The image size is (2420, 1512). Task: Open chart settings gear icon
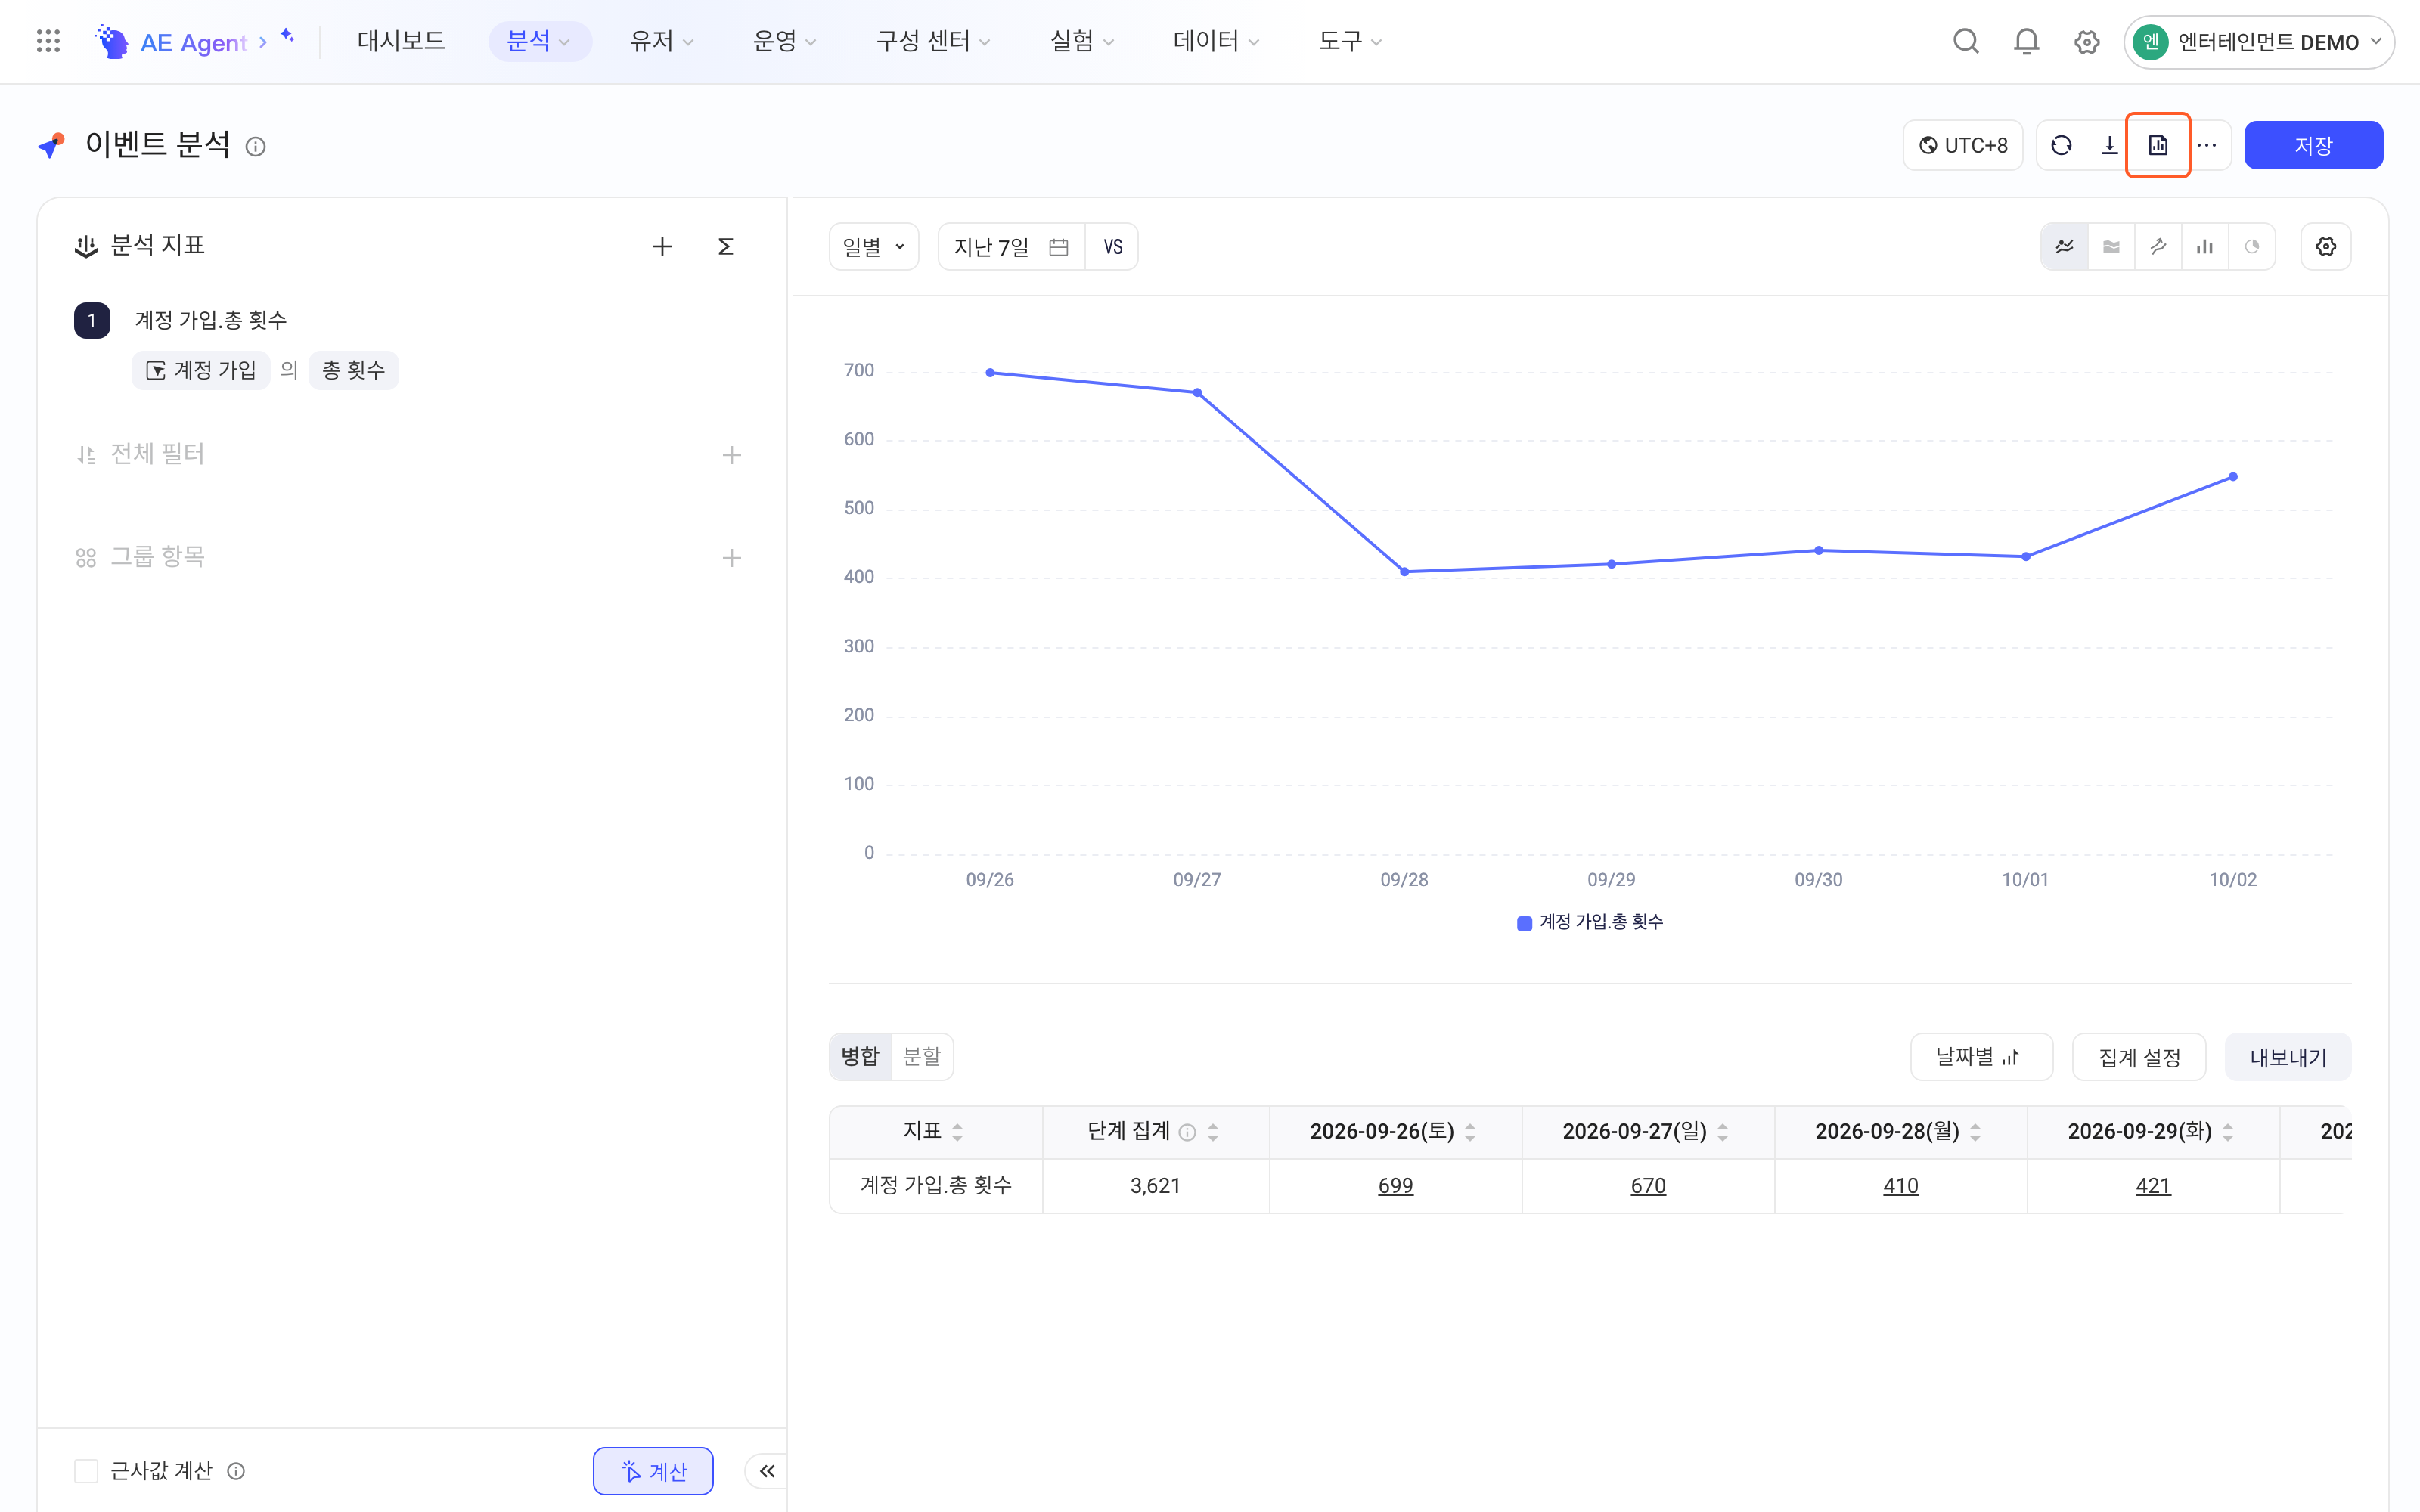tap(2326, 246)
